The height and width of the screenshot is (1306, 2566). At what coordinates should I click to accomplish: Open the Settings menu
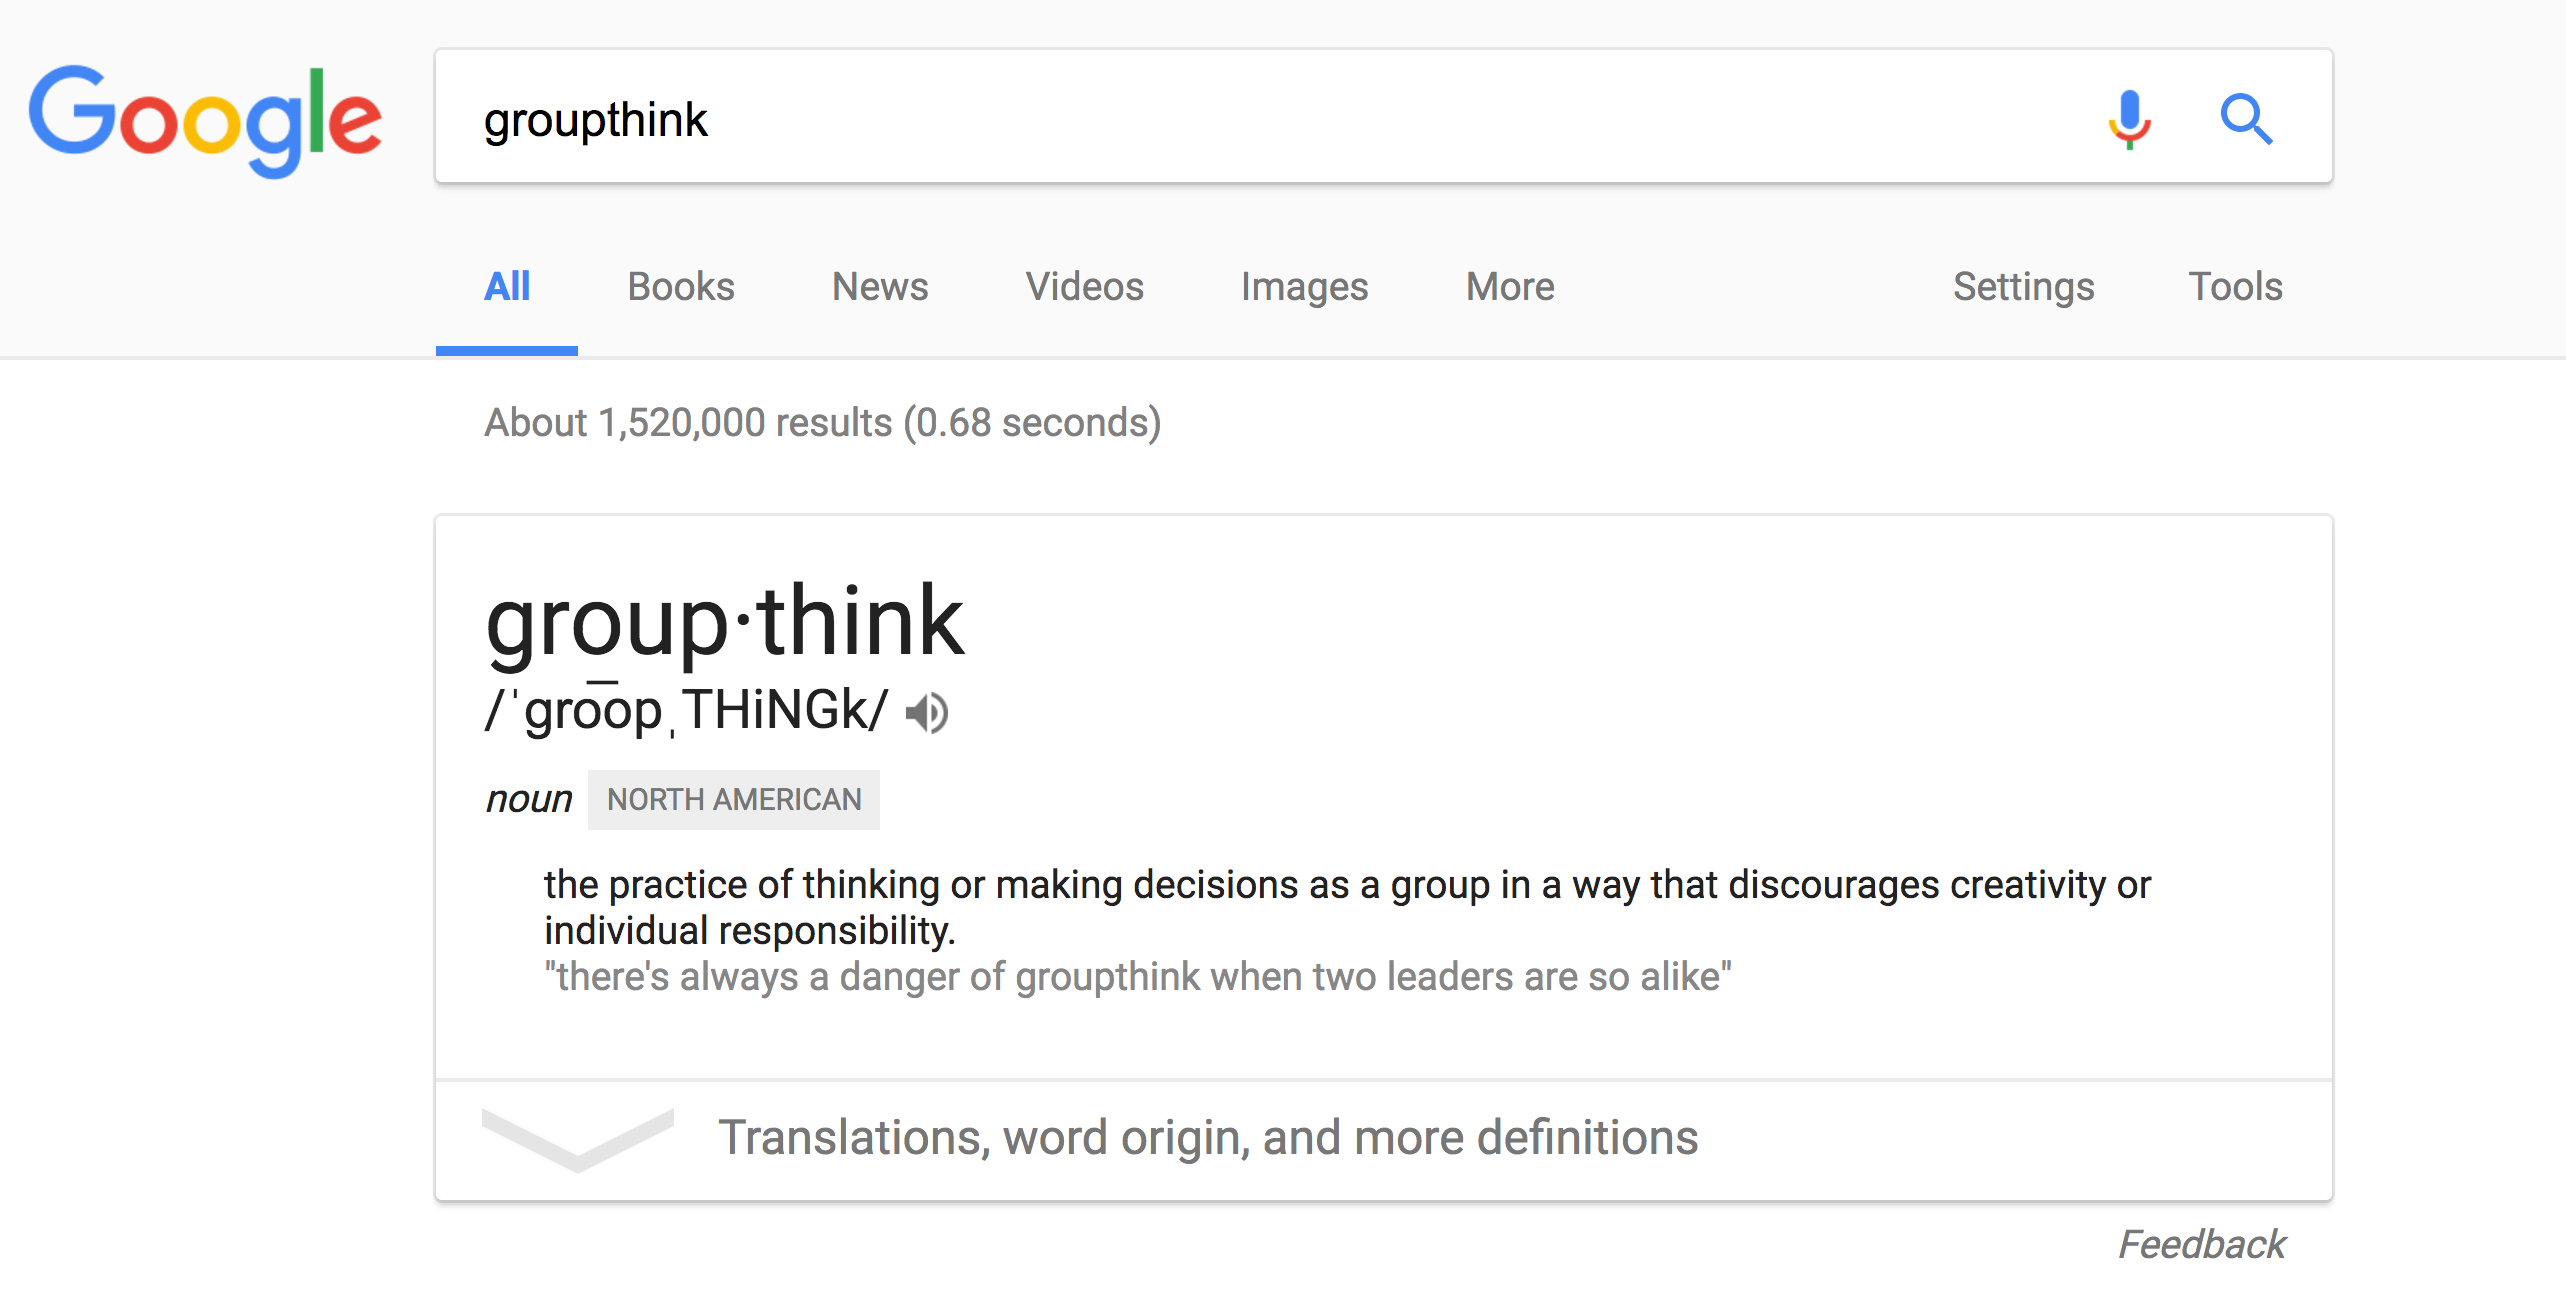2023,287
